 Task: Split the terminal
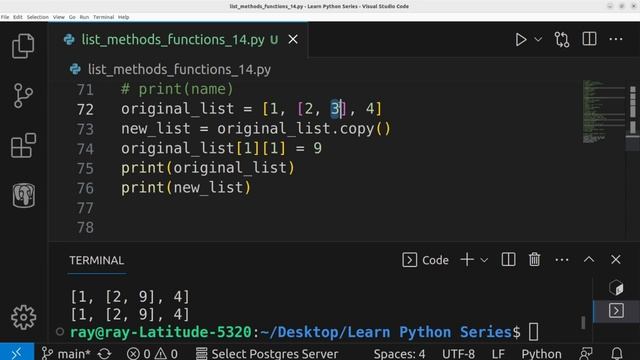(508, 260)
